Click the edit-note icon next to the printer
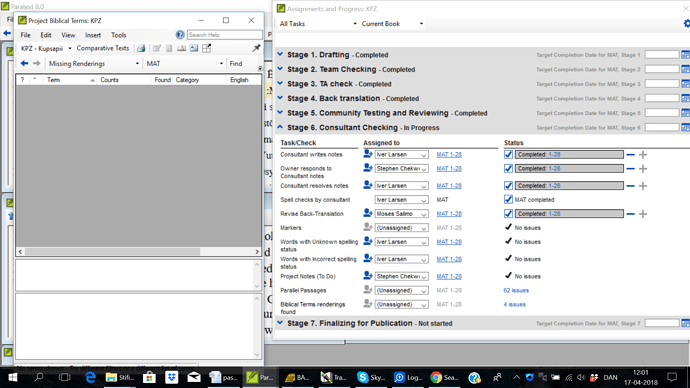The height and width of the screenshot is (388, 690). 157,48
